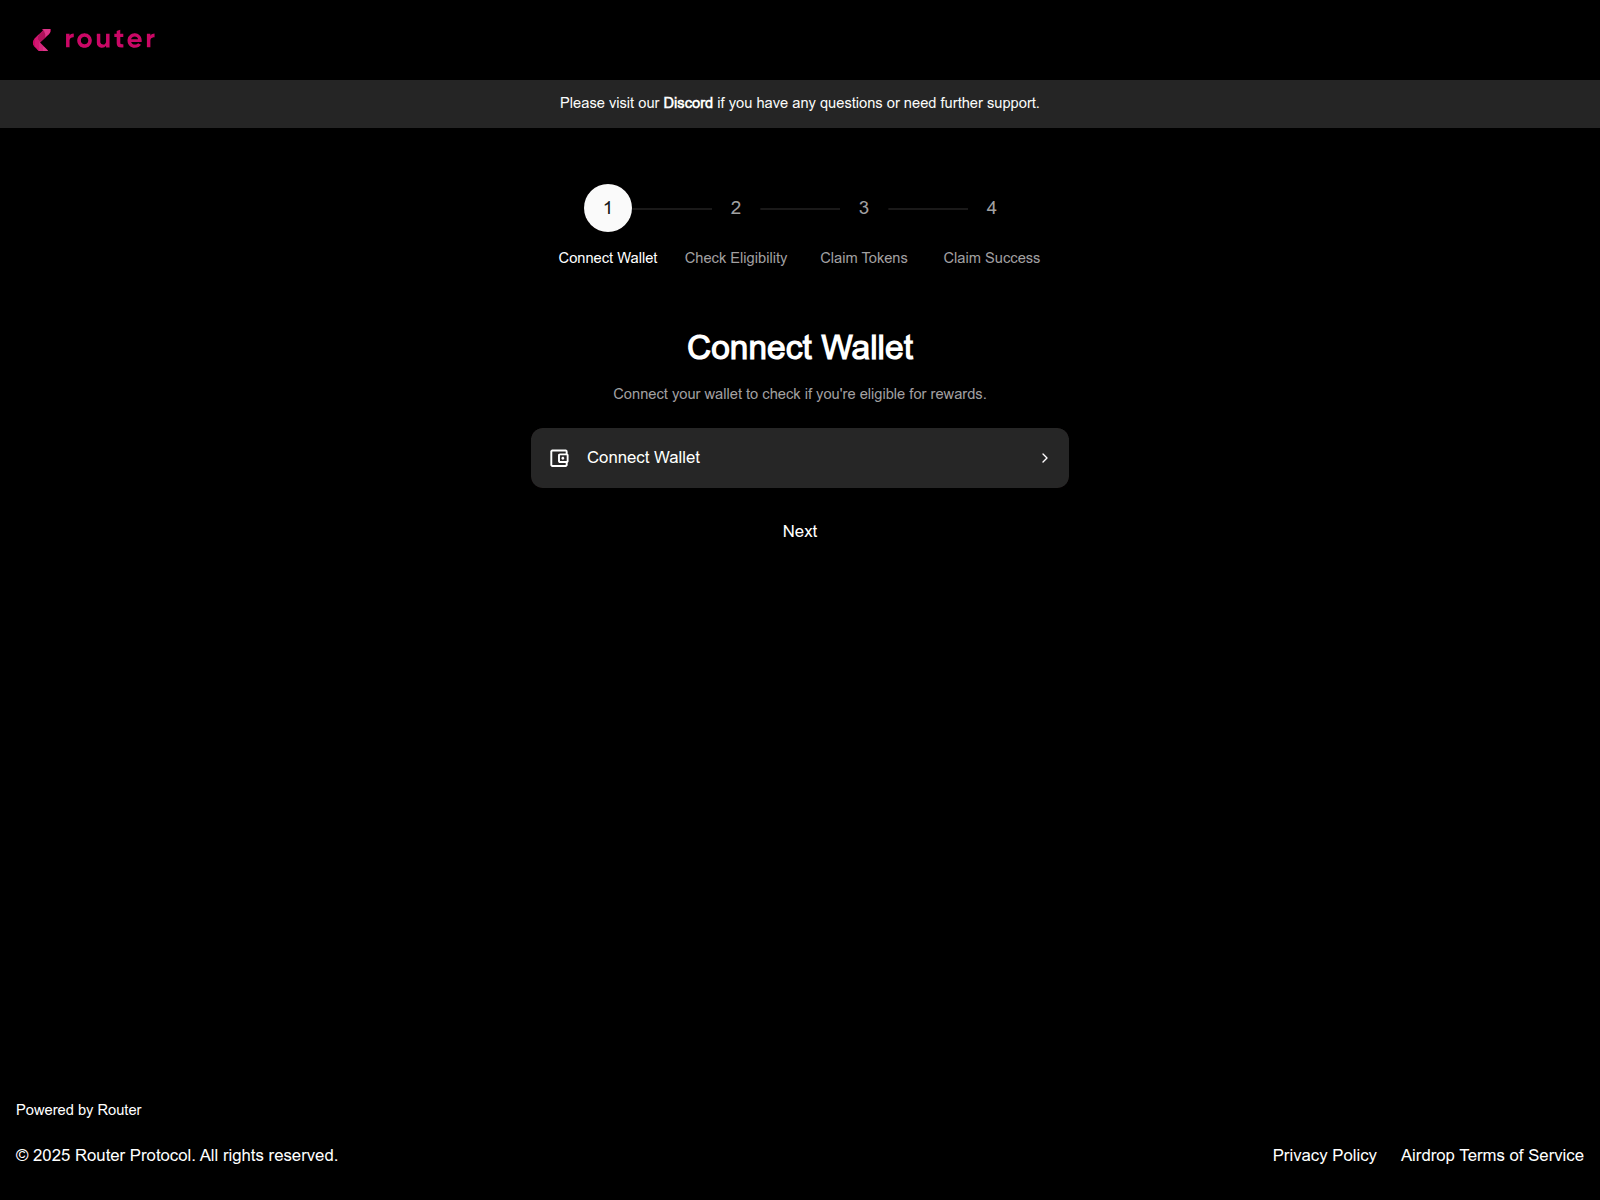
Task: Click the Next button
Action: point(799,531)
